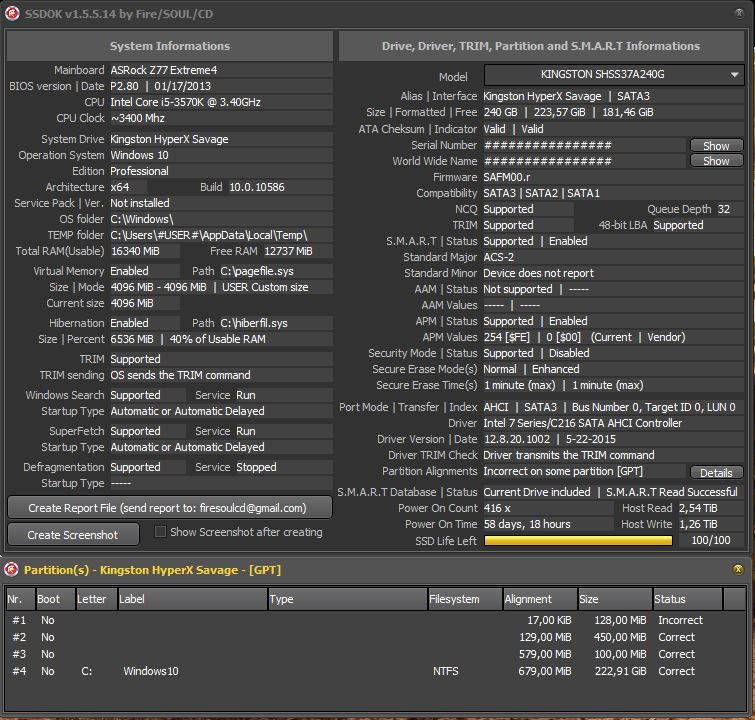Click the Host Read 2,54 TiB value
Image resolution: width=755 pixels, height=720 pixels.
[x=698, y=508]
